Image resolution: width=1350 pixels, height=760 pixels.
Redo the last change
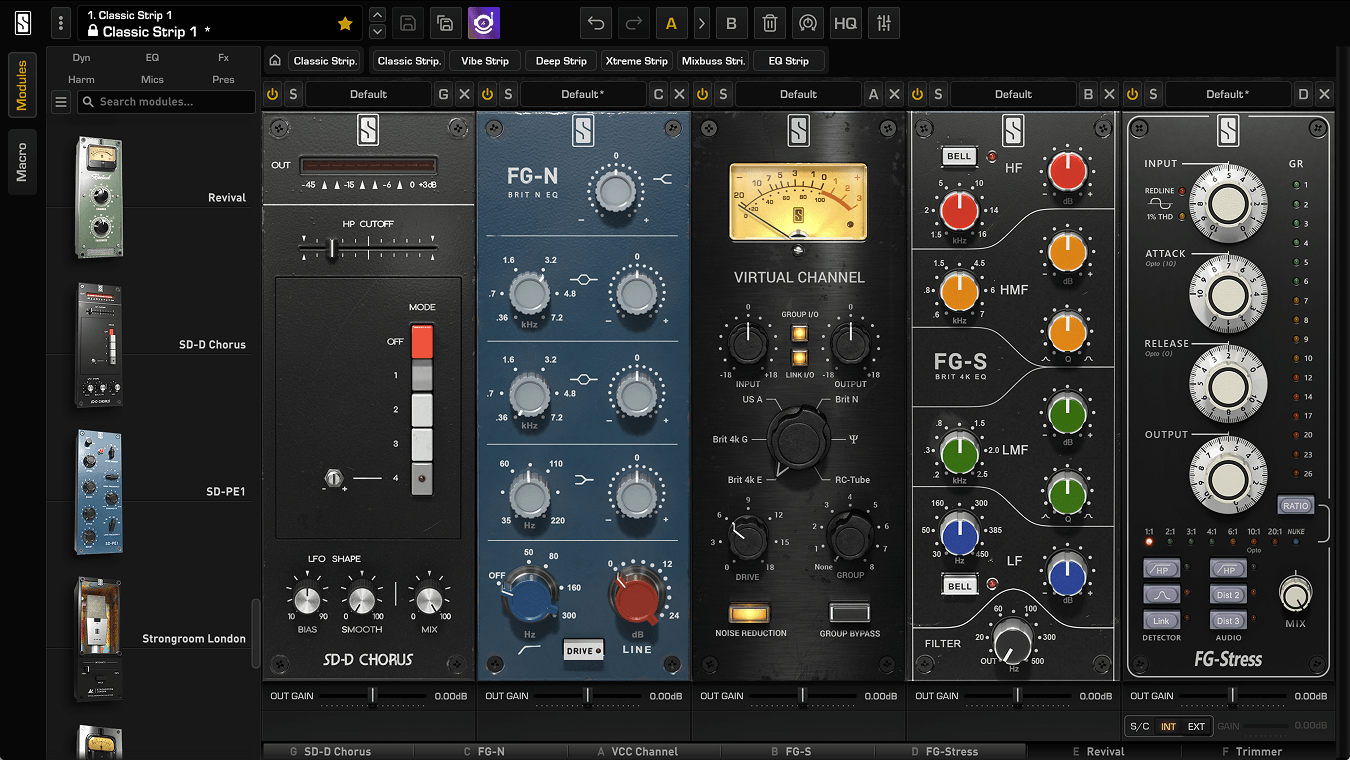pyautogui.click(x=633, y=23)
